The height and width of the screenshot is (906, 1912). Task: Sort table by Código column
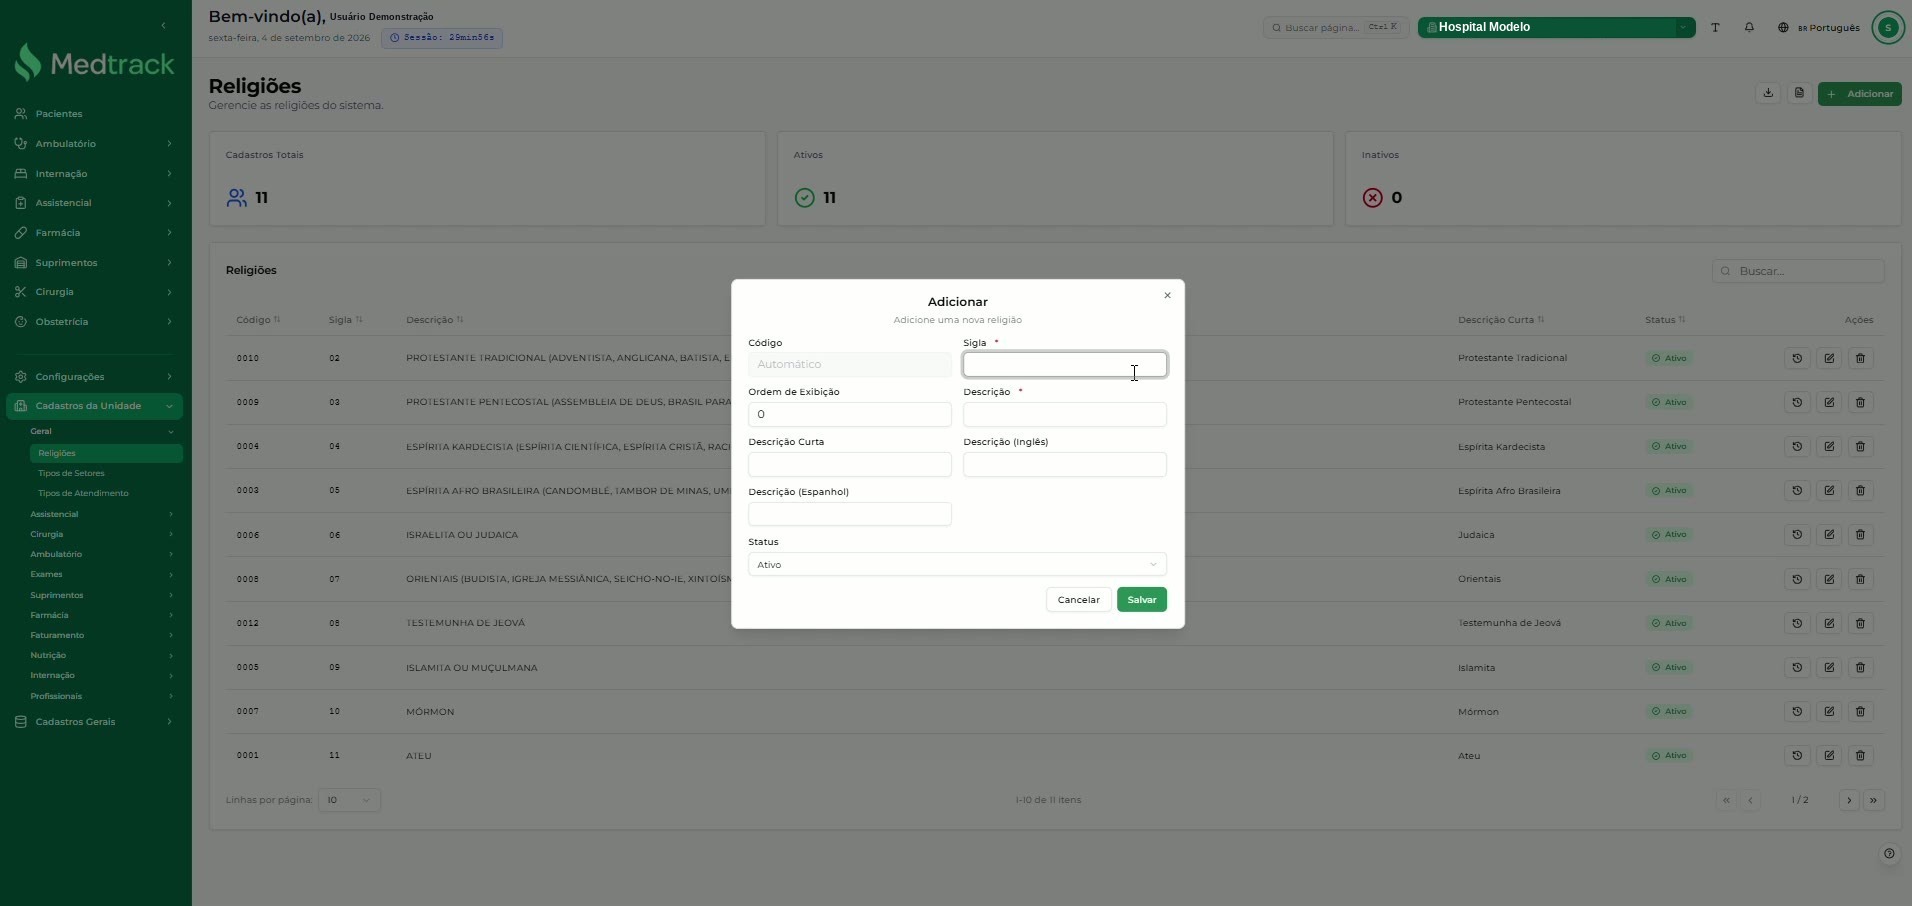258,320
